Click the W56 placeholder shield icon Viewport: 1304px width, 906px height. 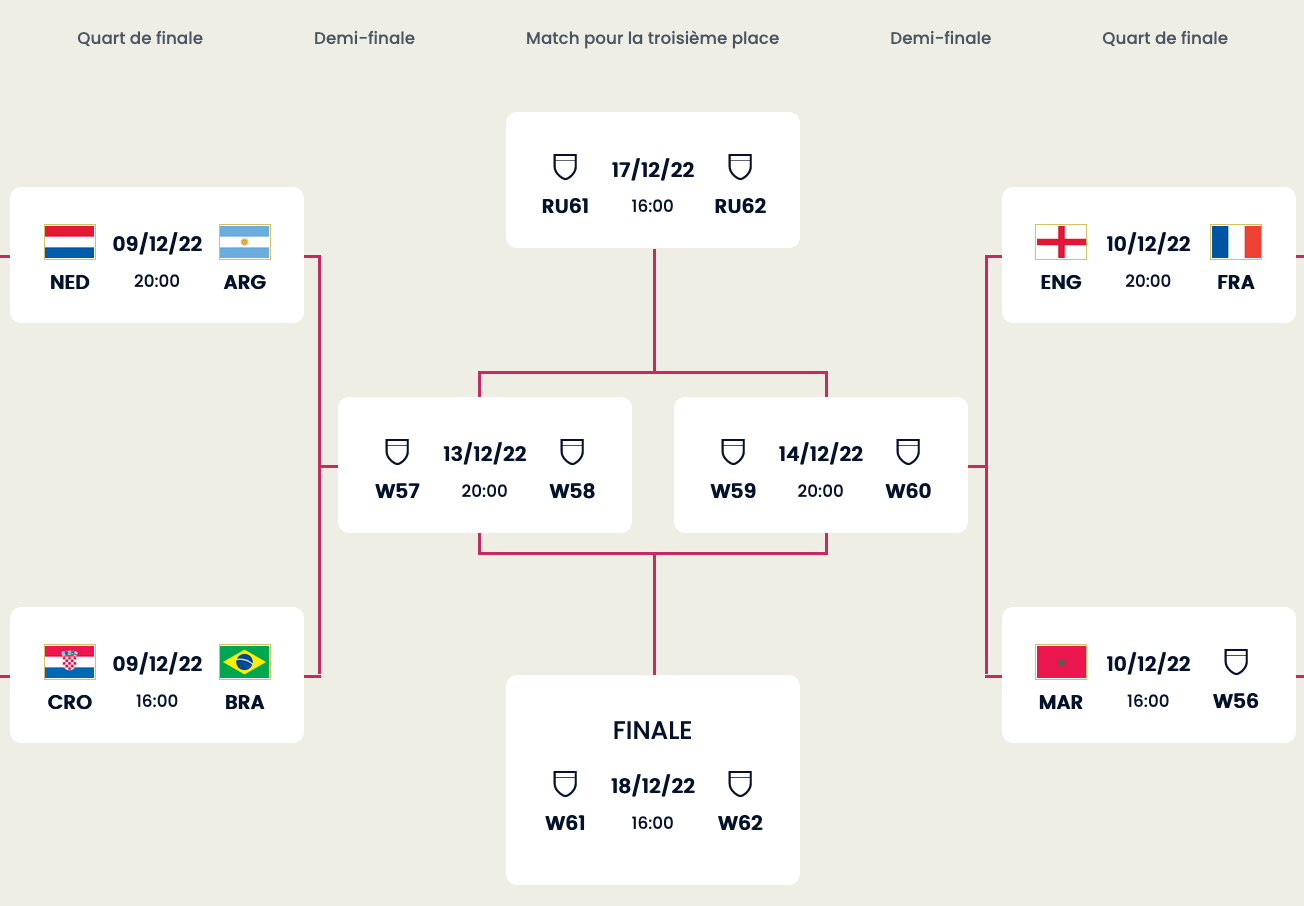pos(1236,661)
